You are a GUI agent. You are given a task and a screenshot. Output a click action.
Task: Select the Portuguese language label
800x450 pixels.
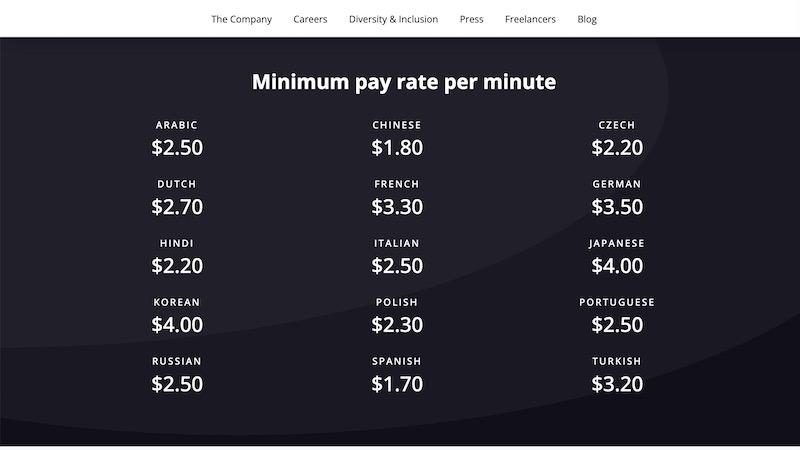617,302
